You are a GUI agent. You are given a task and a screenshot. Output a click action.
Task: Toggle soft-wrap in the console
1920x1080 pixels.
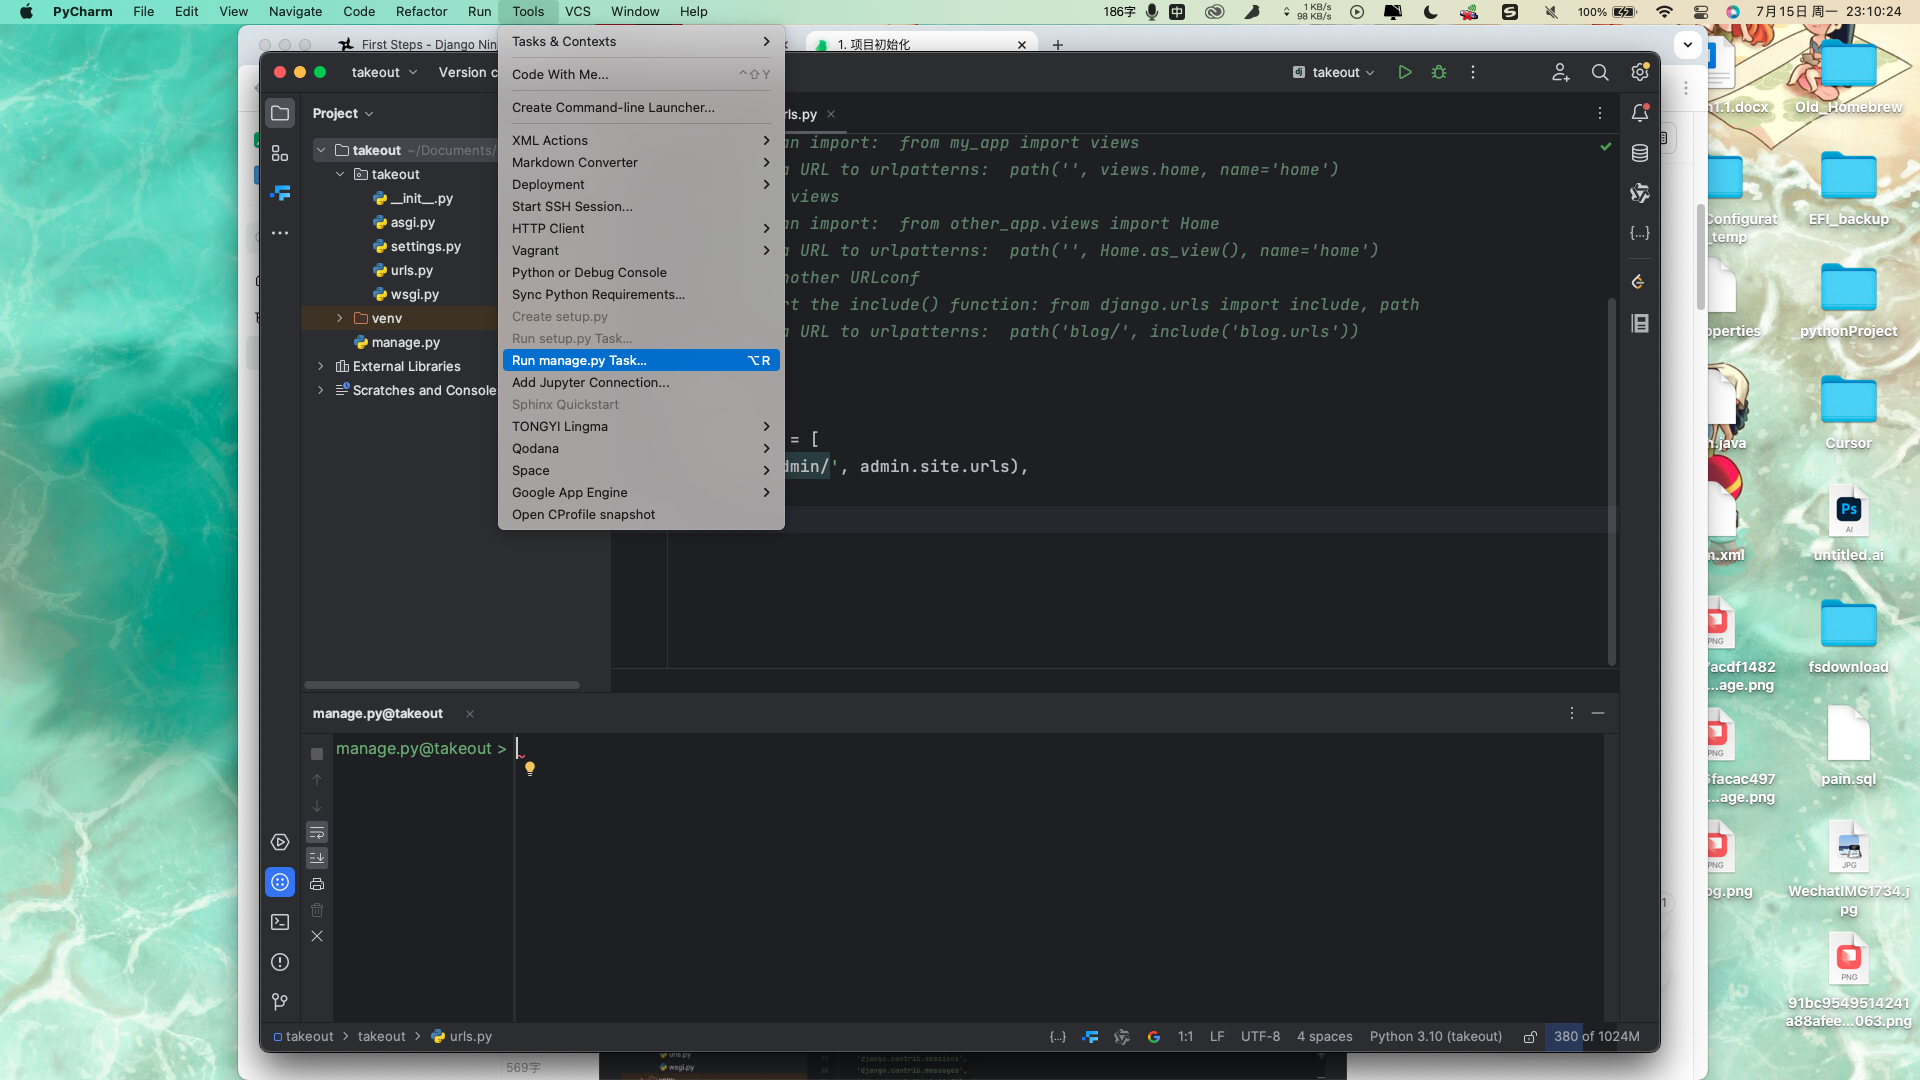tap(317, 832)
